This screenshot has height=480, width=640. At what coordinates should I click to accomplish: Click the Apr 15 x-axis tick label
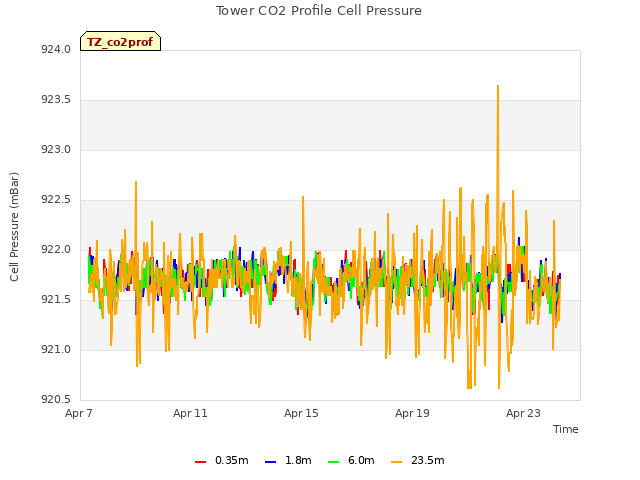(x=301, y=413)
